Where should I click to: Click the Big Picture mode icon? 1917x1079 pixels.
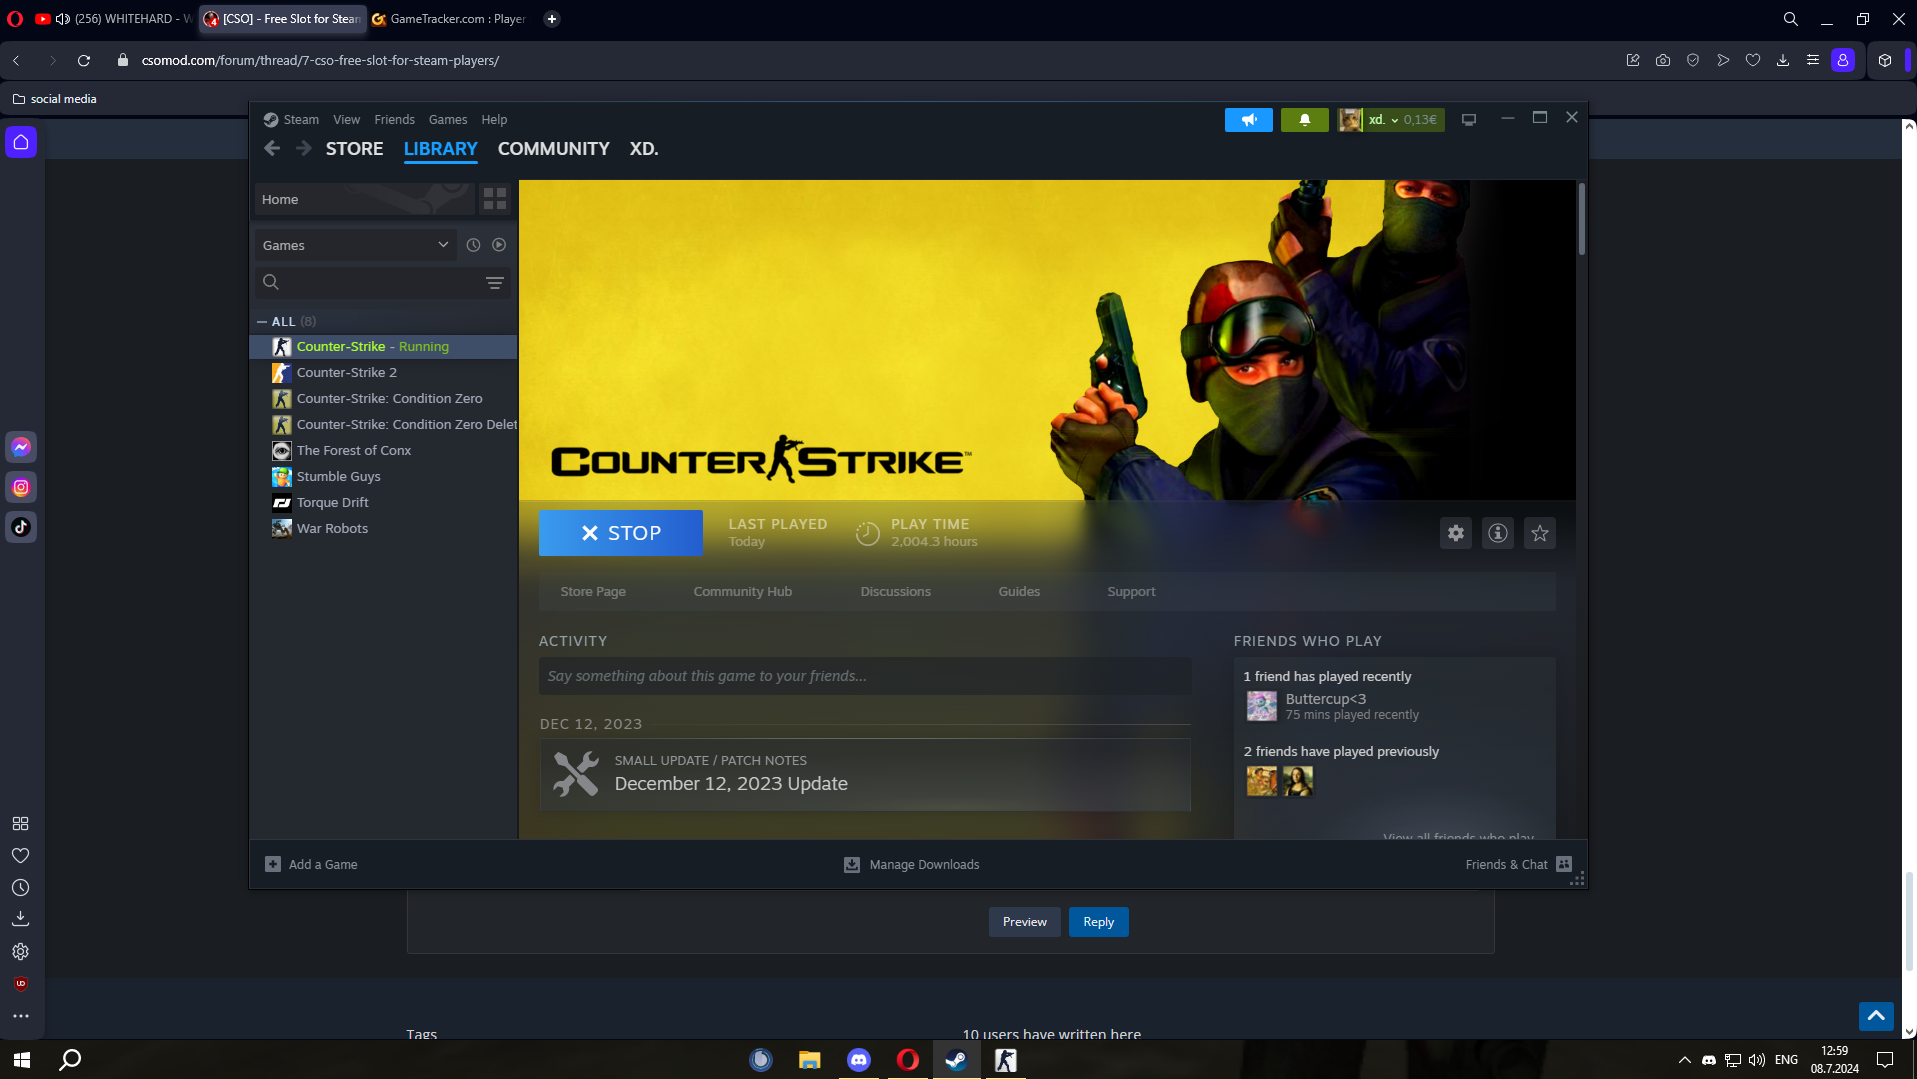(1468, 120)
